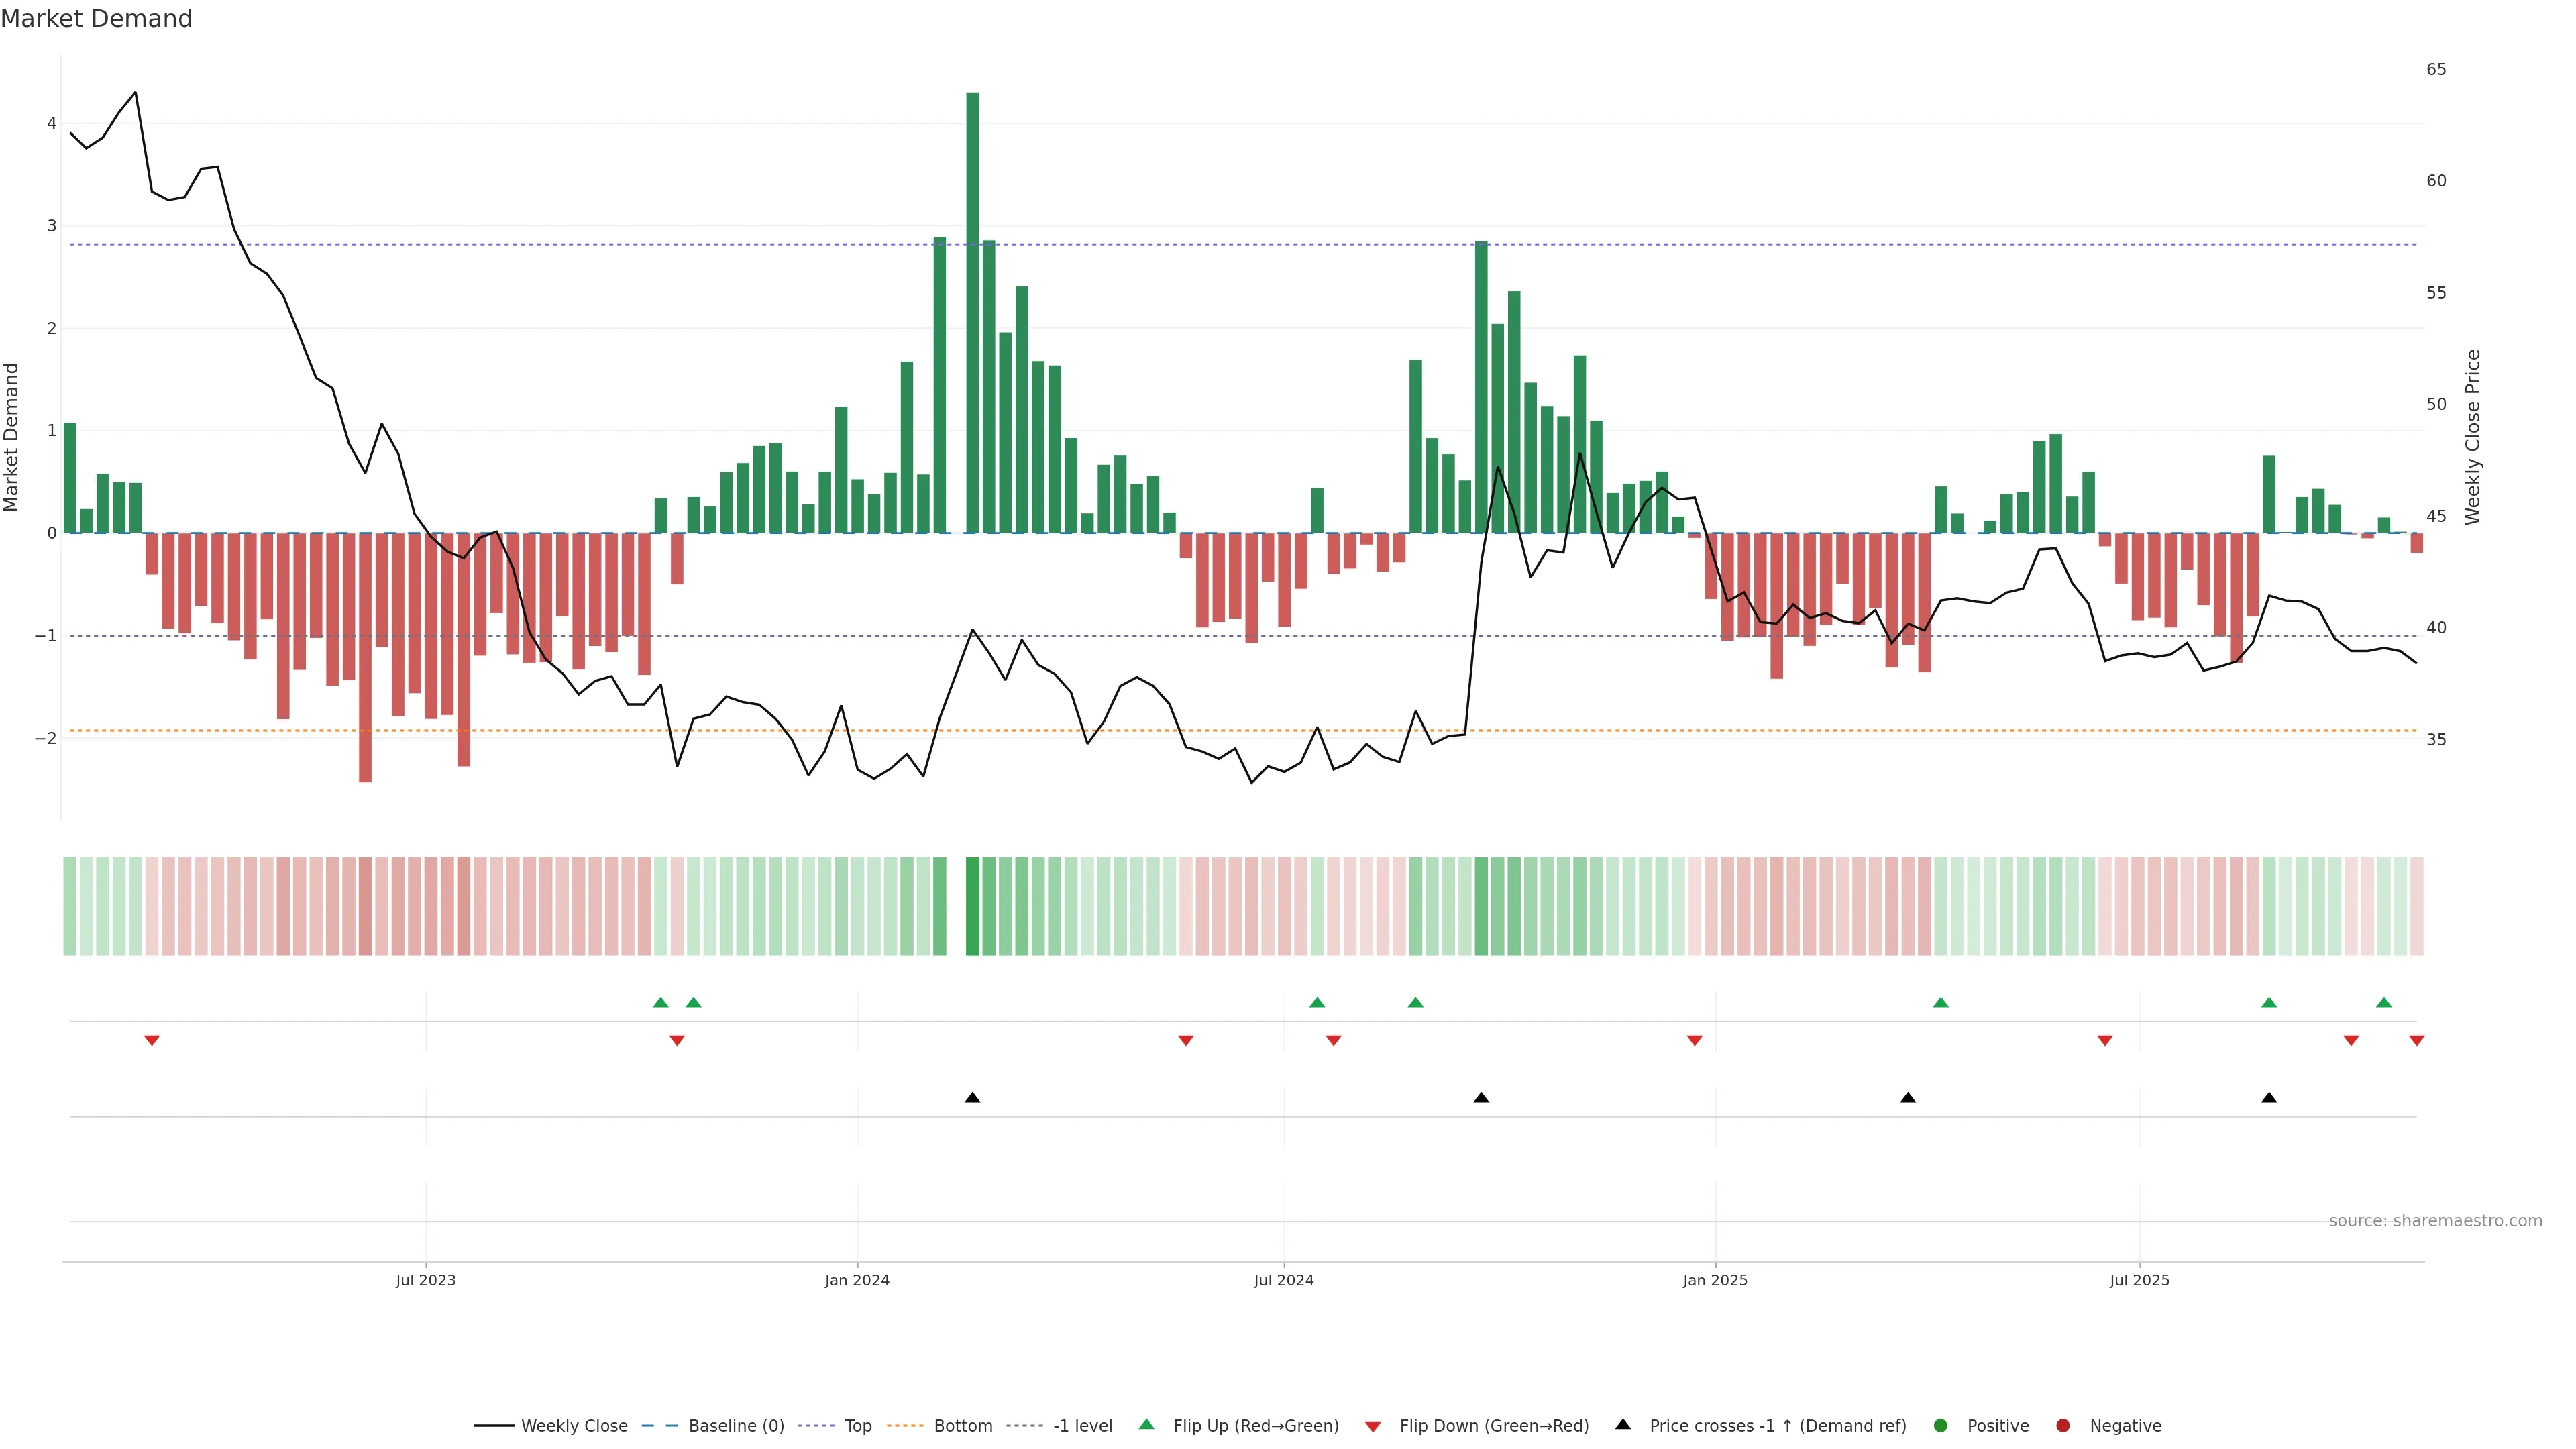Click the Jul 2024 x-axis label
The height and width of the screenshot is (1449, 2576).
click(x=1284, y=1280)
